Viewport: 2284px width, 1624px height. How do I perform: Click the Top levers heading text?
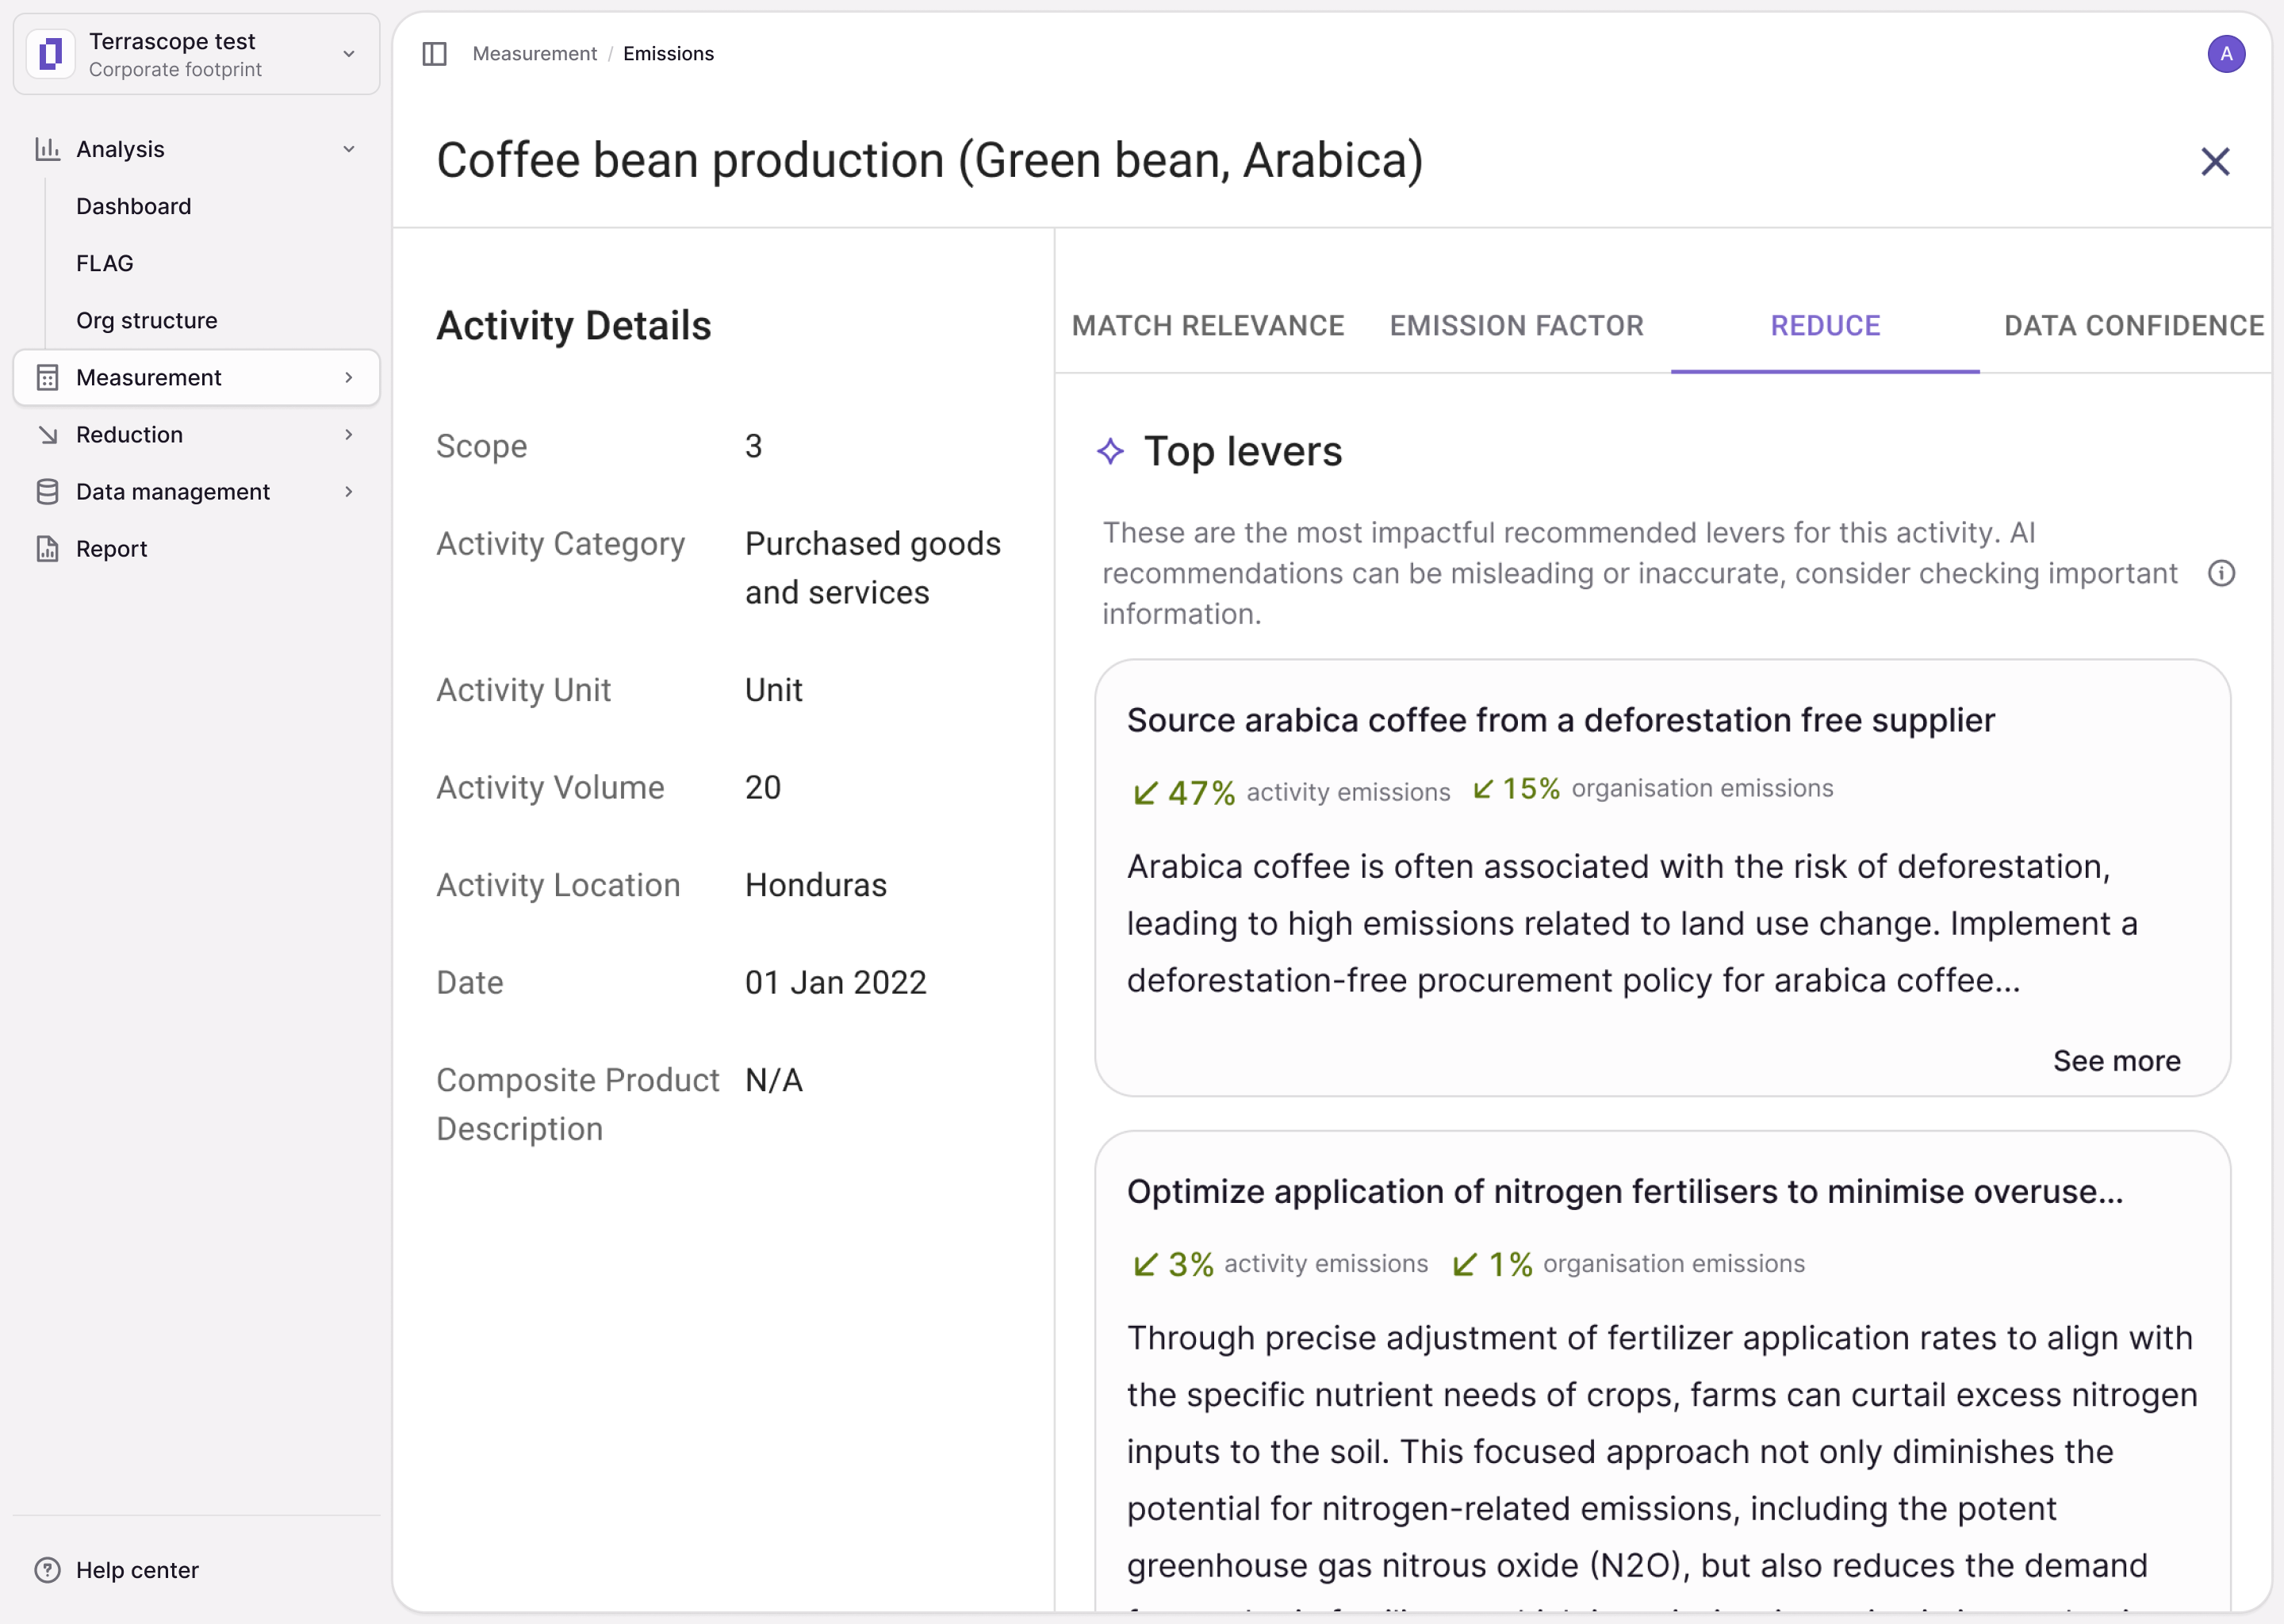(x=1243, y=451)
